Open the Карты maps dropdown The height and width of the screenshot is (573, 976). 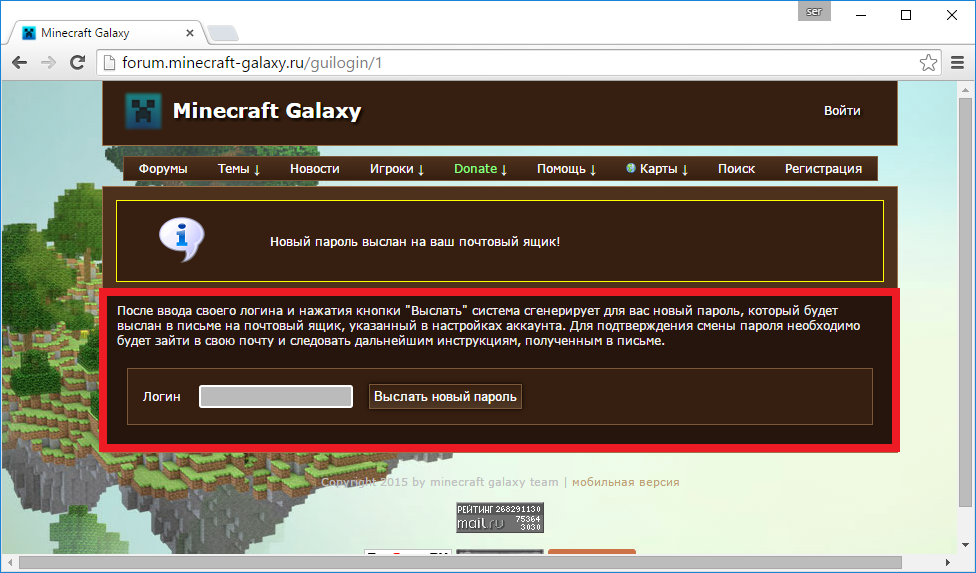(657, 169)
